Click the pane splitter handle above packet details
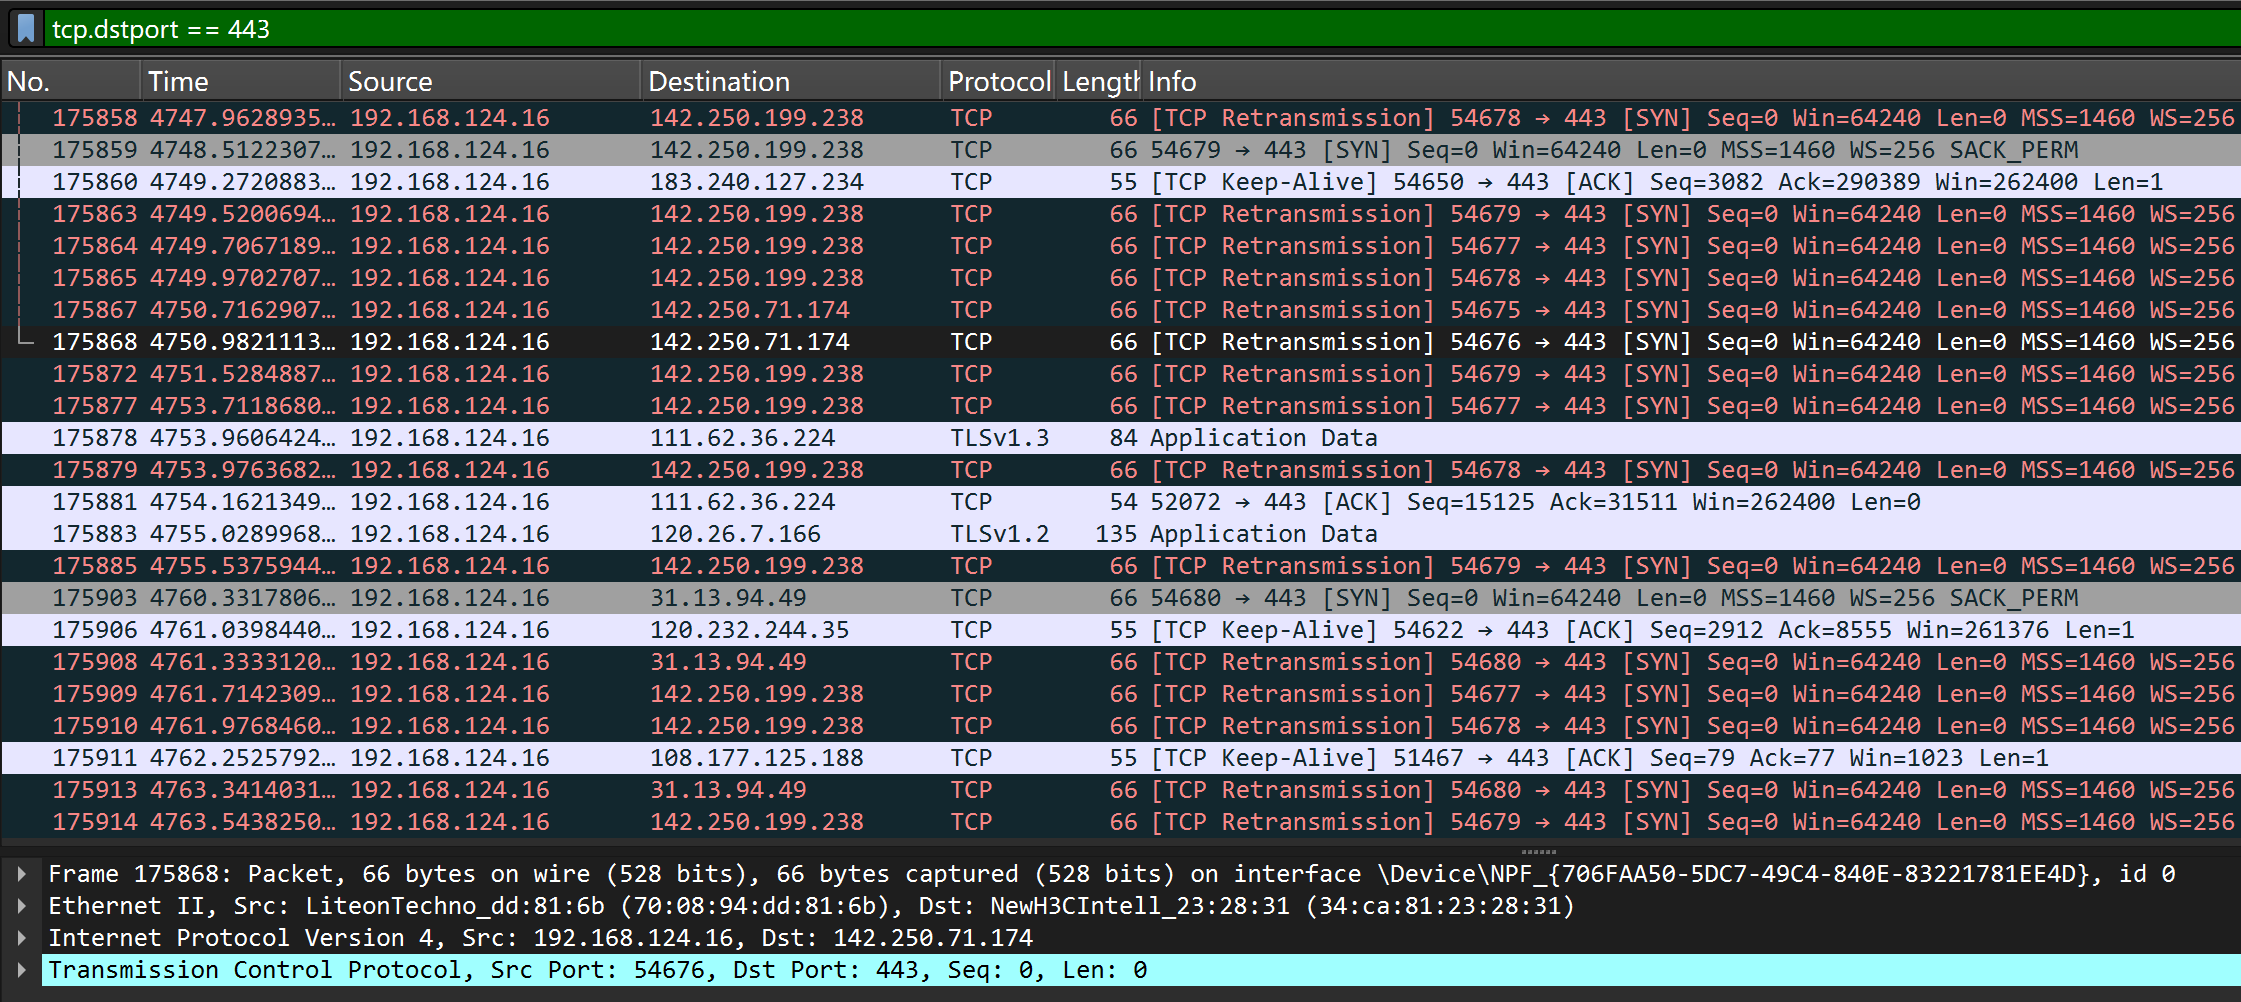Screen dimensions: 2241x1002 point(1538,852)
